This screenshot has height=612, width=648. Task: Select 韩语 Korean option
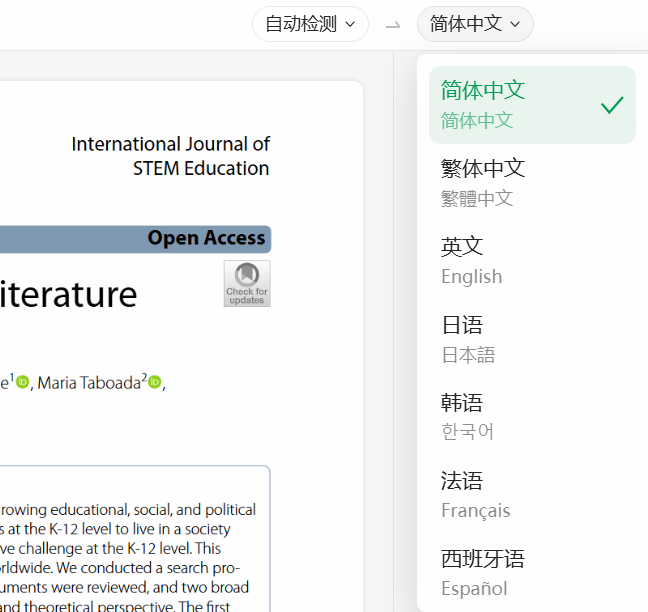(x=532, y=417)
